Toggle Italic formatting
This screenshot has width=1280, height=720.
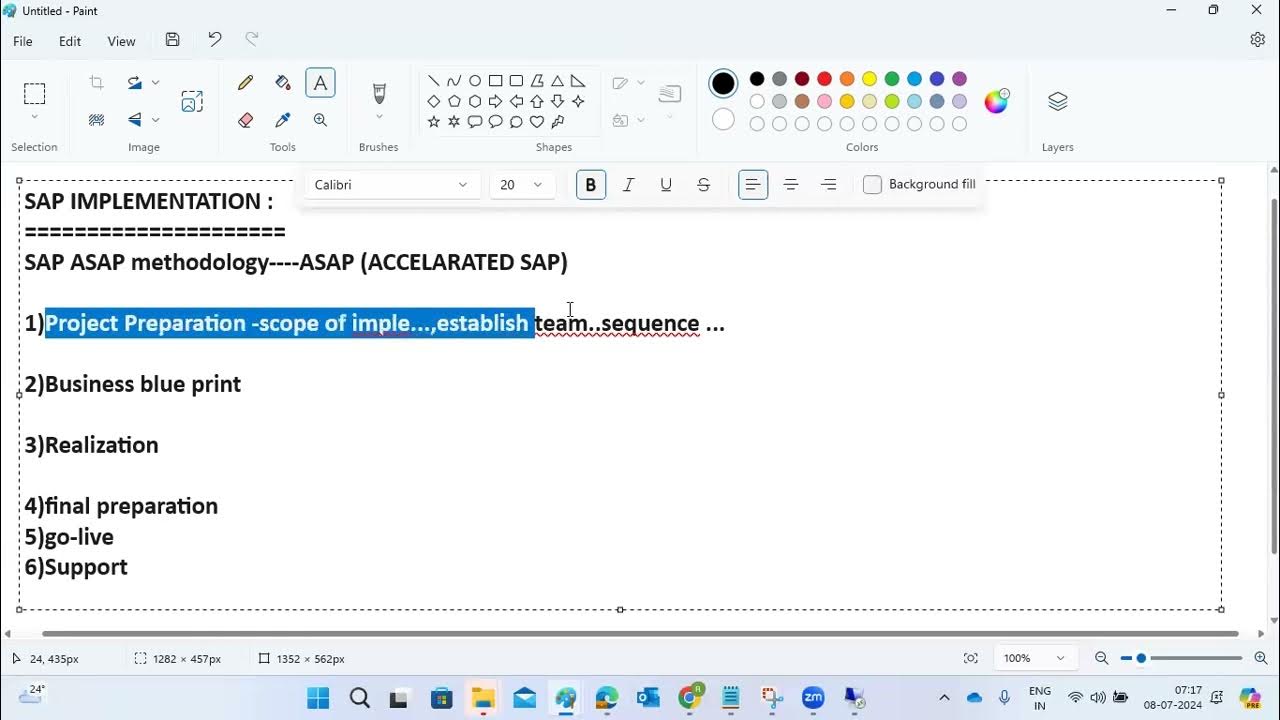[628, 185]
